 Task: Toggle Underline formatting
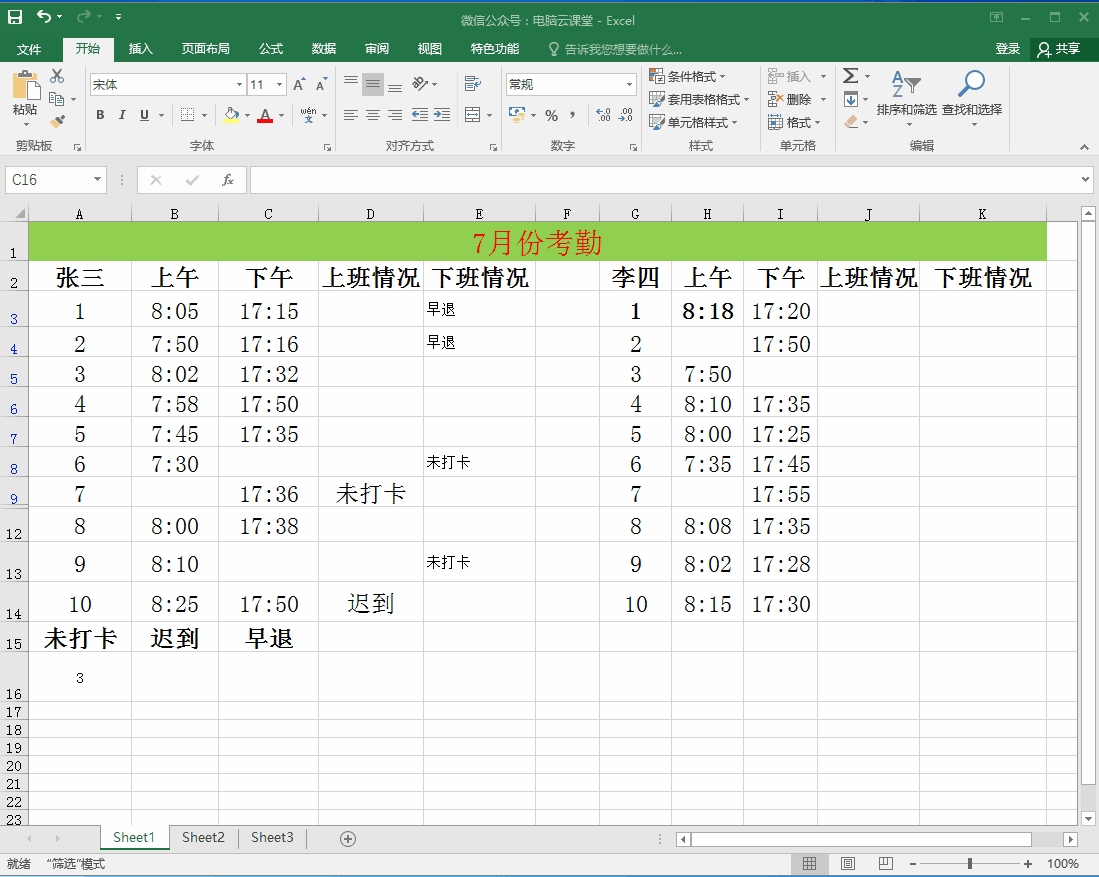pos(144,115)
